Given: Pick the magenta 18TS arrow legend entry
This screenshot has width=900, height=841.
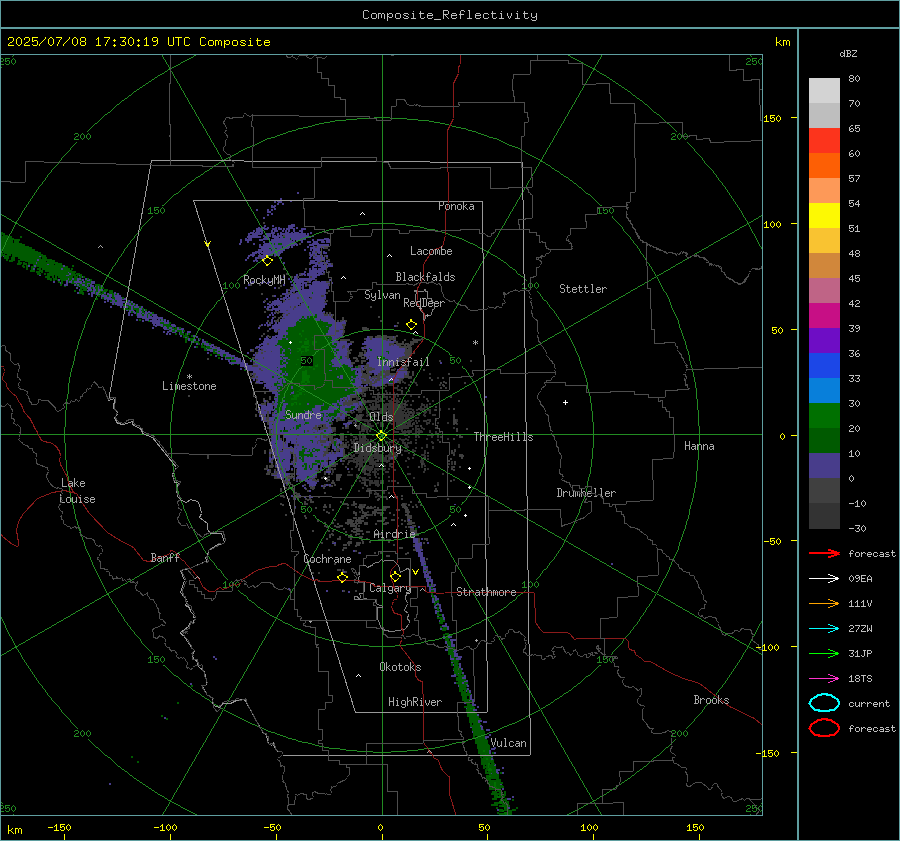Looking at the screenshot, I should (x=824, y=679).
